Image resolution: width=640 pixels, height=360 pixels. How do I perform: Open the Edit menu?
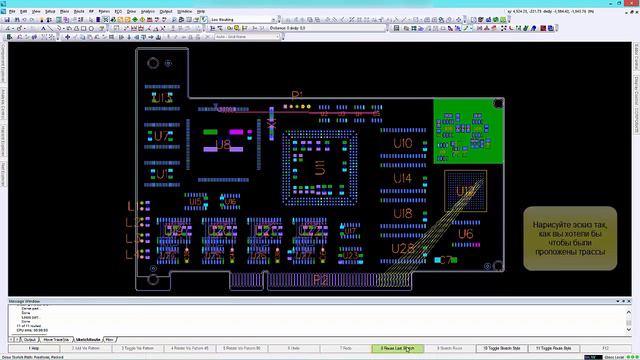[24, 11]
